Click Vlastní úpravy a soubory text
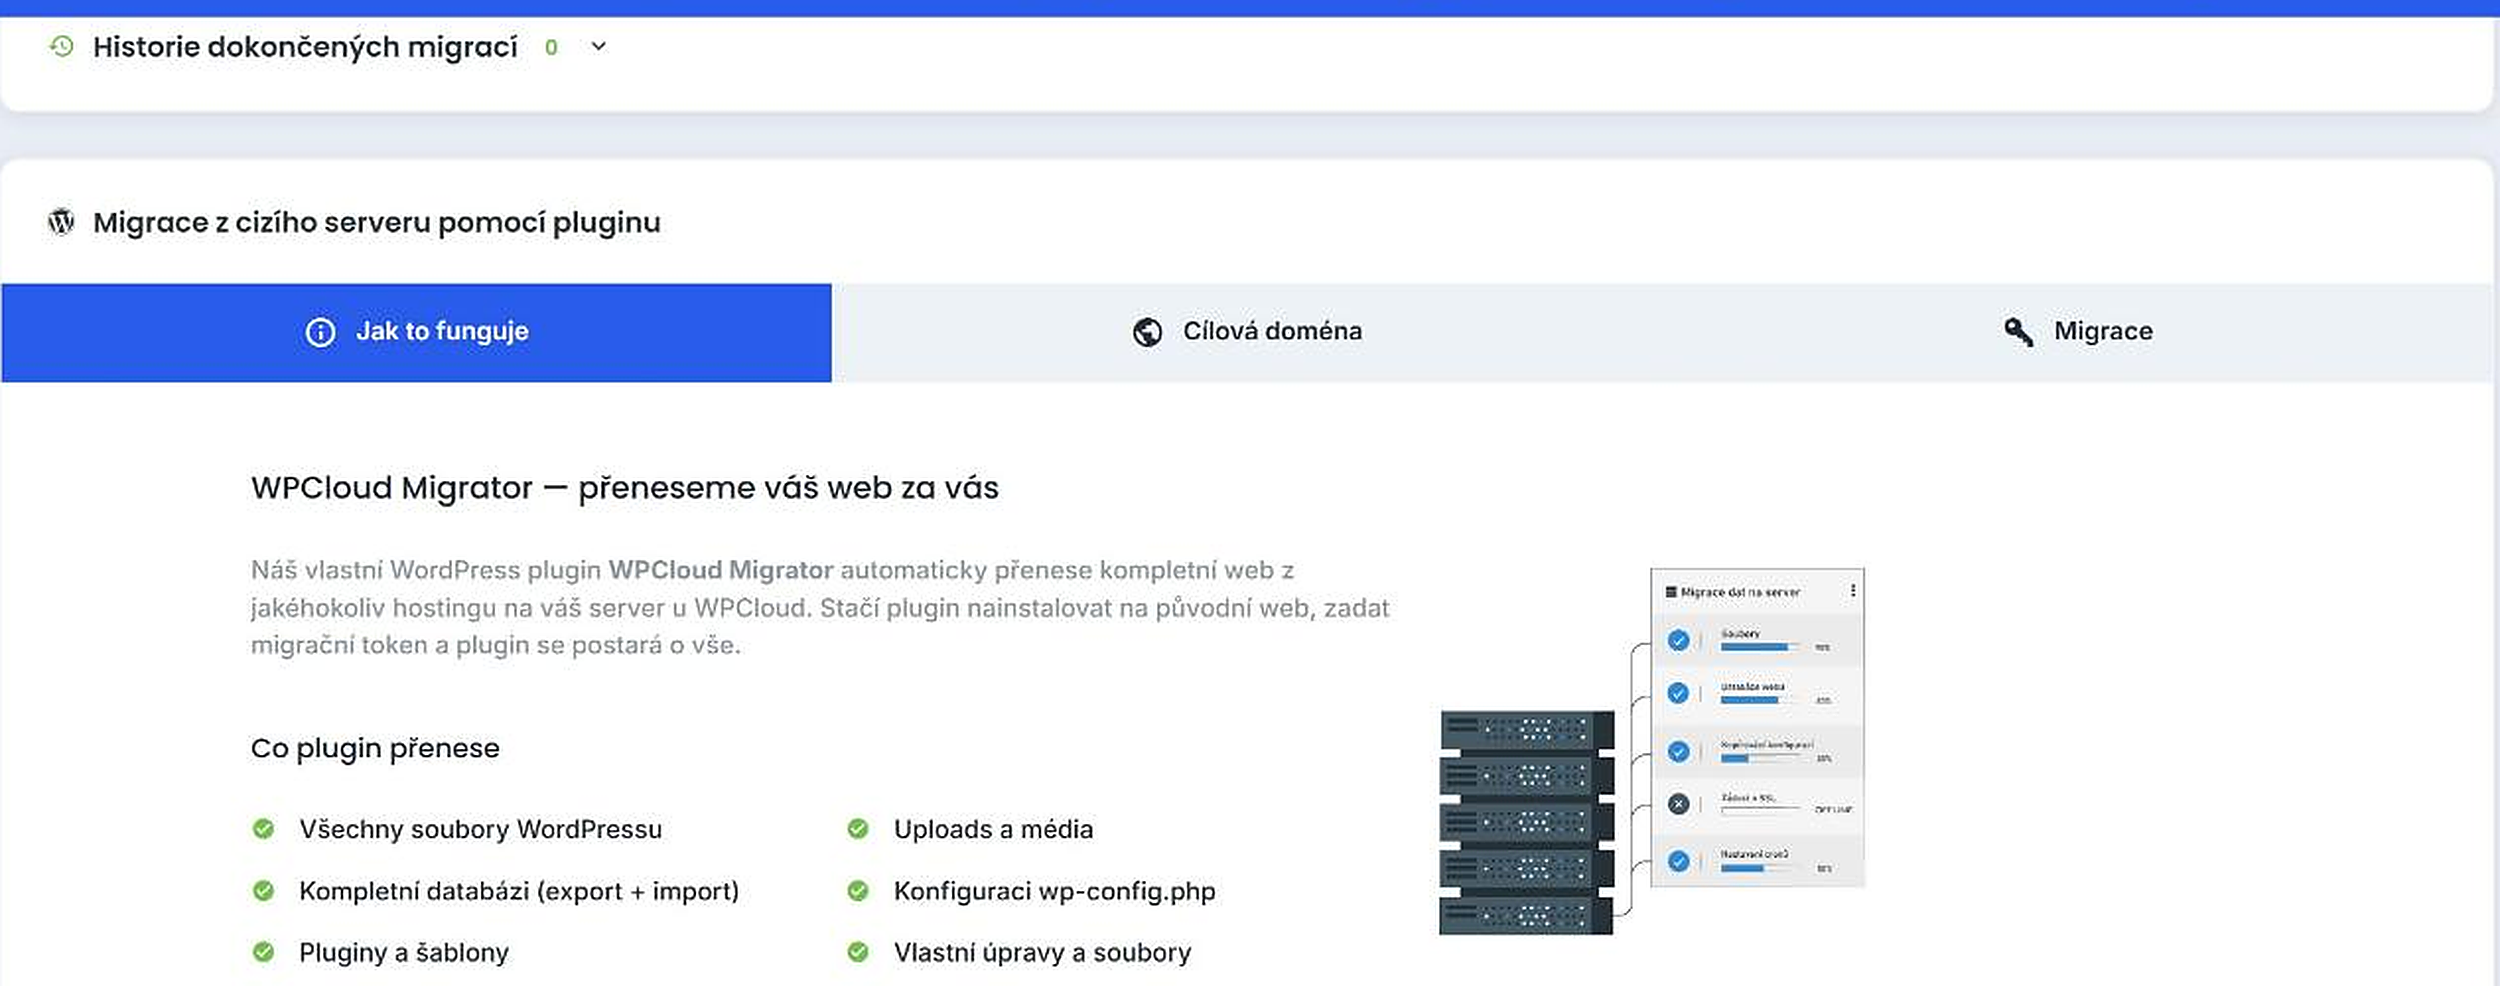Image resolution: width=2500 pixels, height=986 pixels. [1043, 953]
